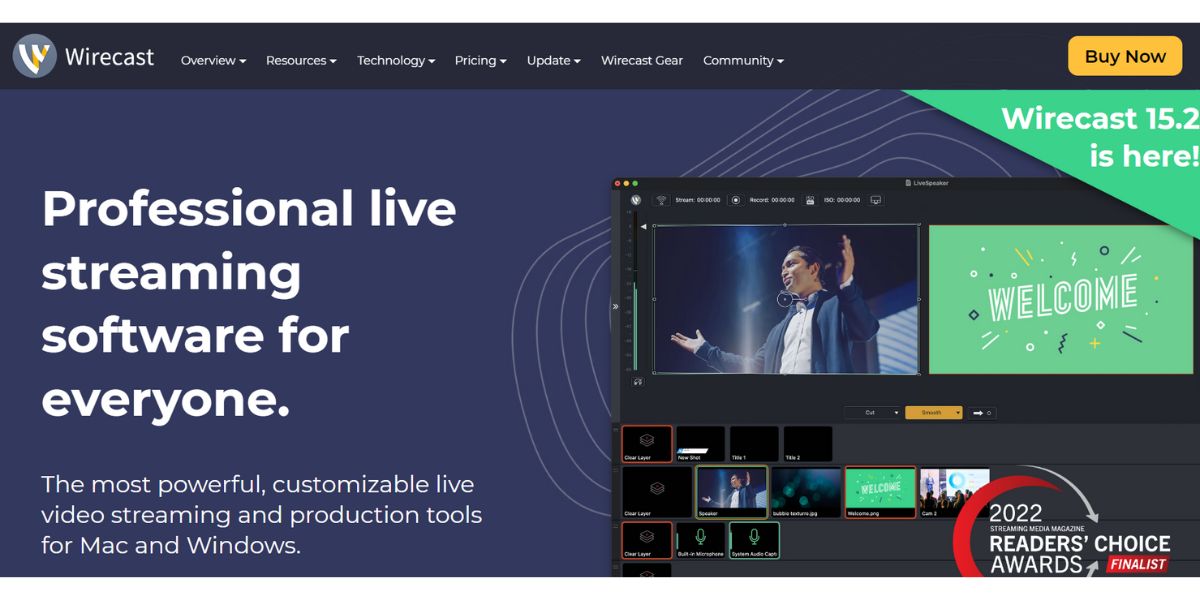Select the Speaker shot thumbnail
Image resolution: width=1200 pixels, height=600 pixels.
click(732, 490)
